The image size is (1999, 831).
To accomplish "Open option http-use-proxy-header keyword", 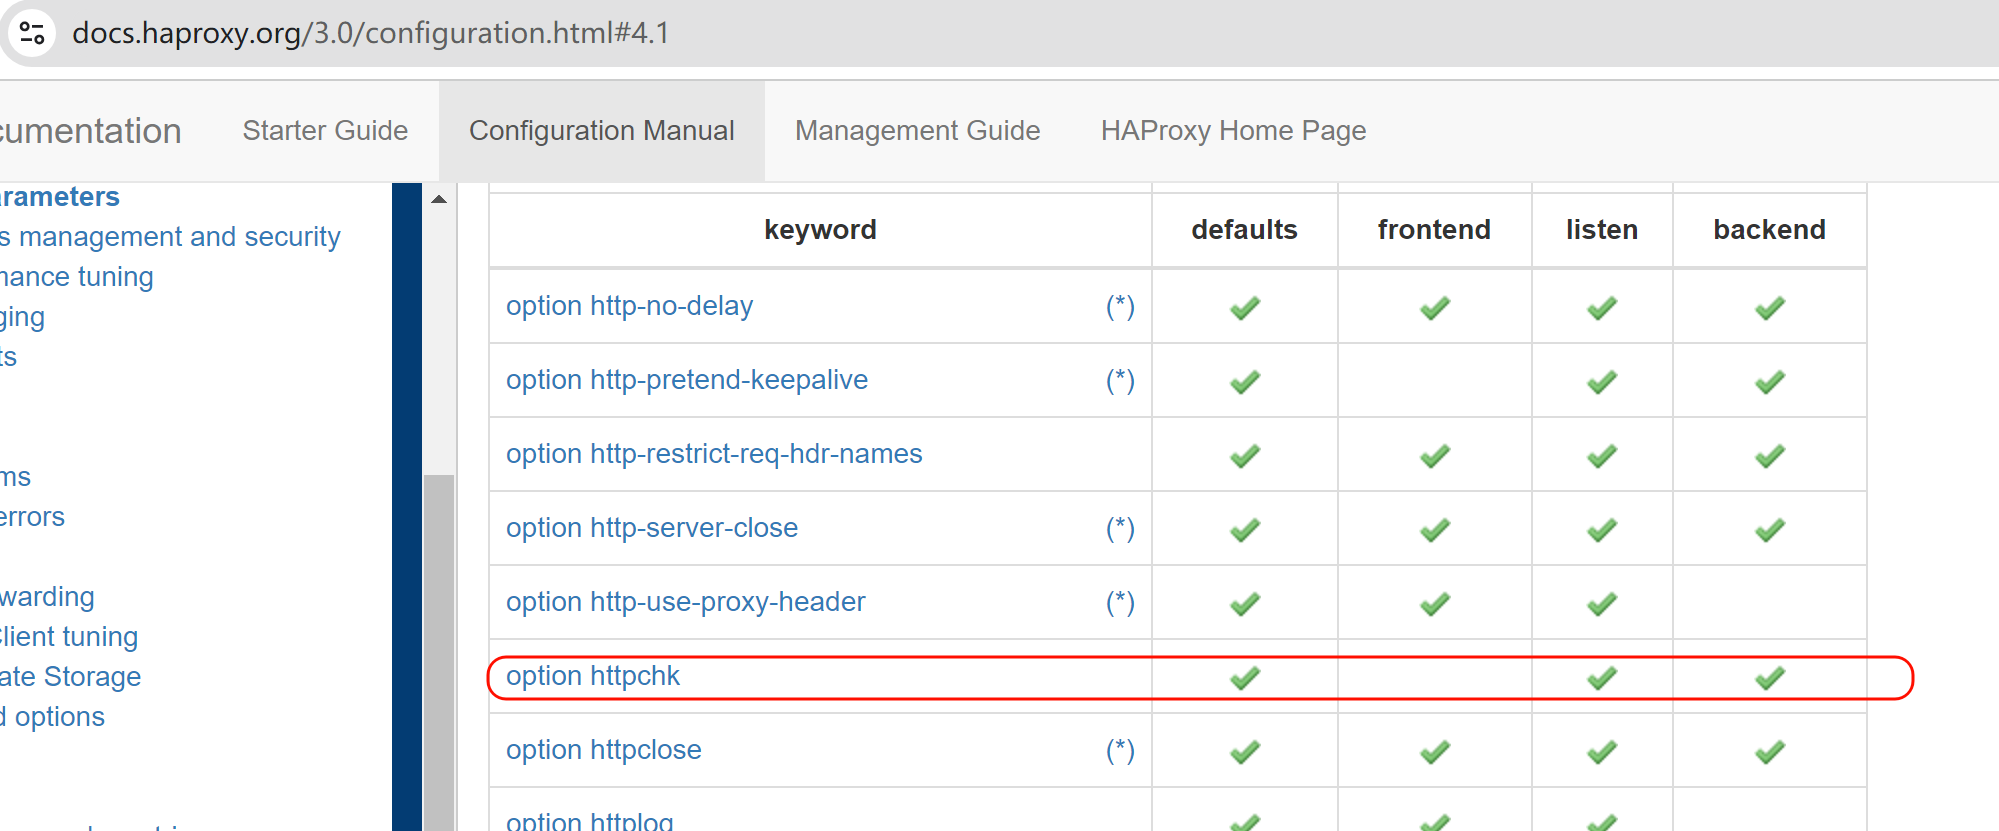I will 685,602.
